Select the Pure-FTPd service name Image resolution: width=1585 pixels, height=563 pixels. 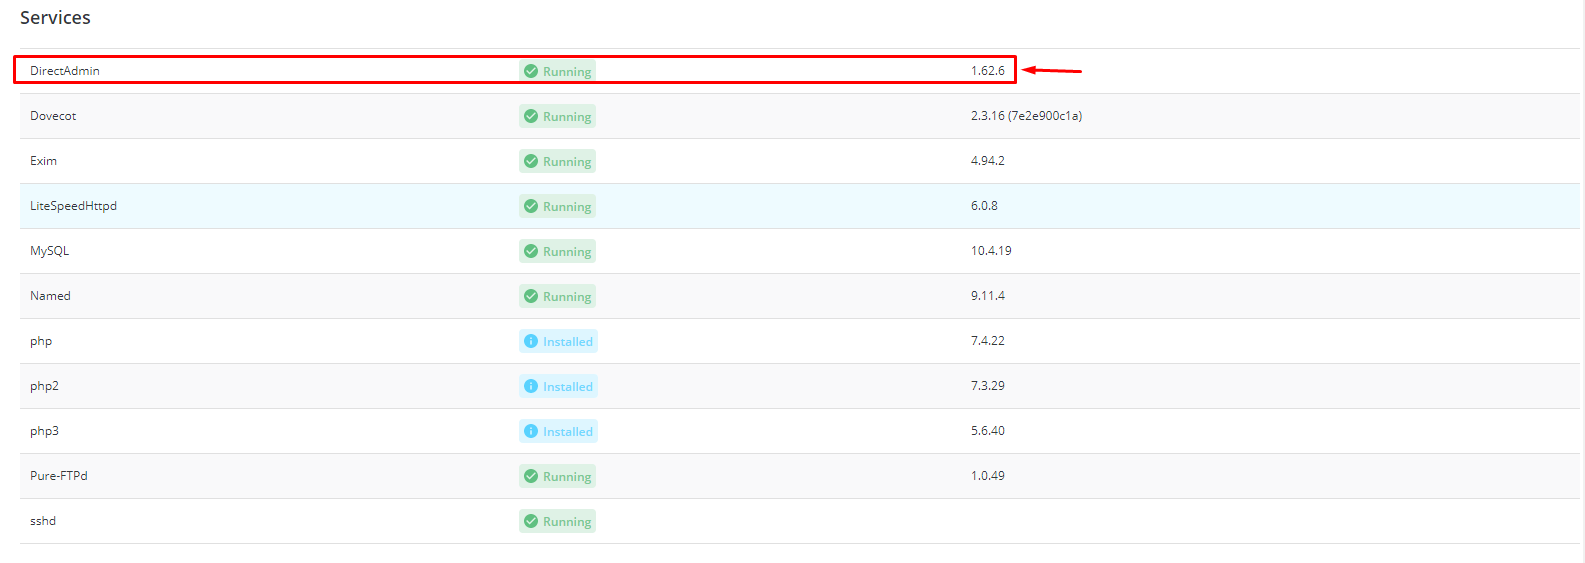[59, 476]
